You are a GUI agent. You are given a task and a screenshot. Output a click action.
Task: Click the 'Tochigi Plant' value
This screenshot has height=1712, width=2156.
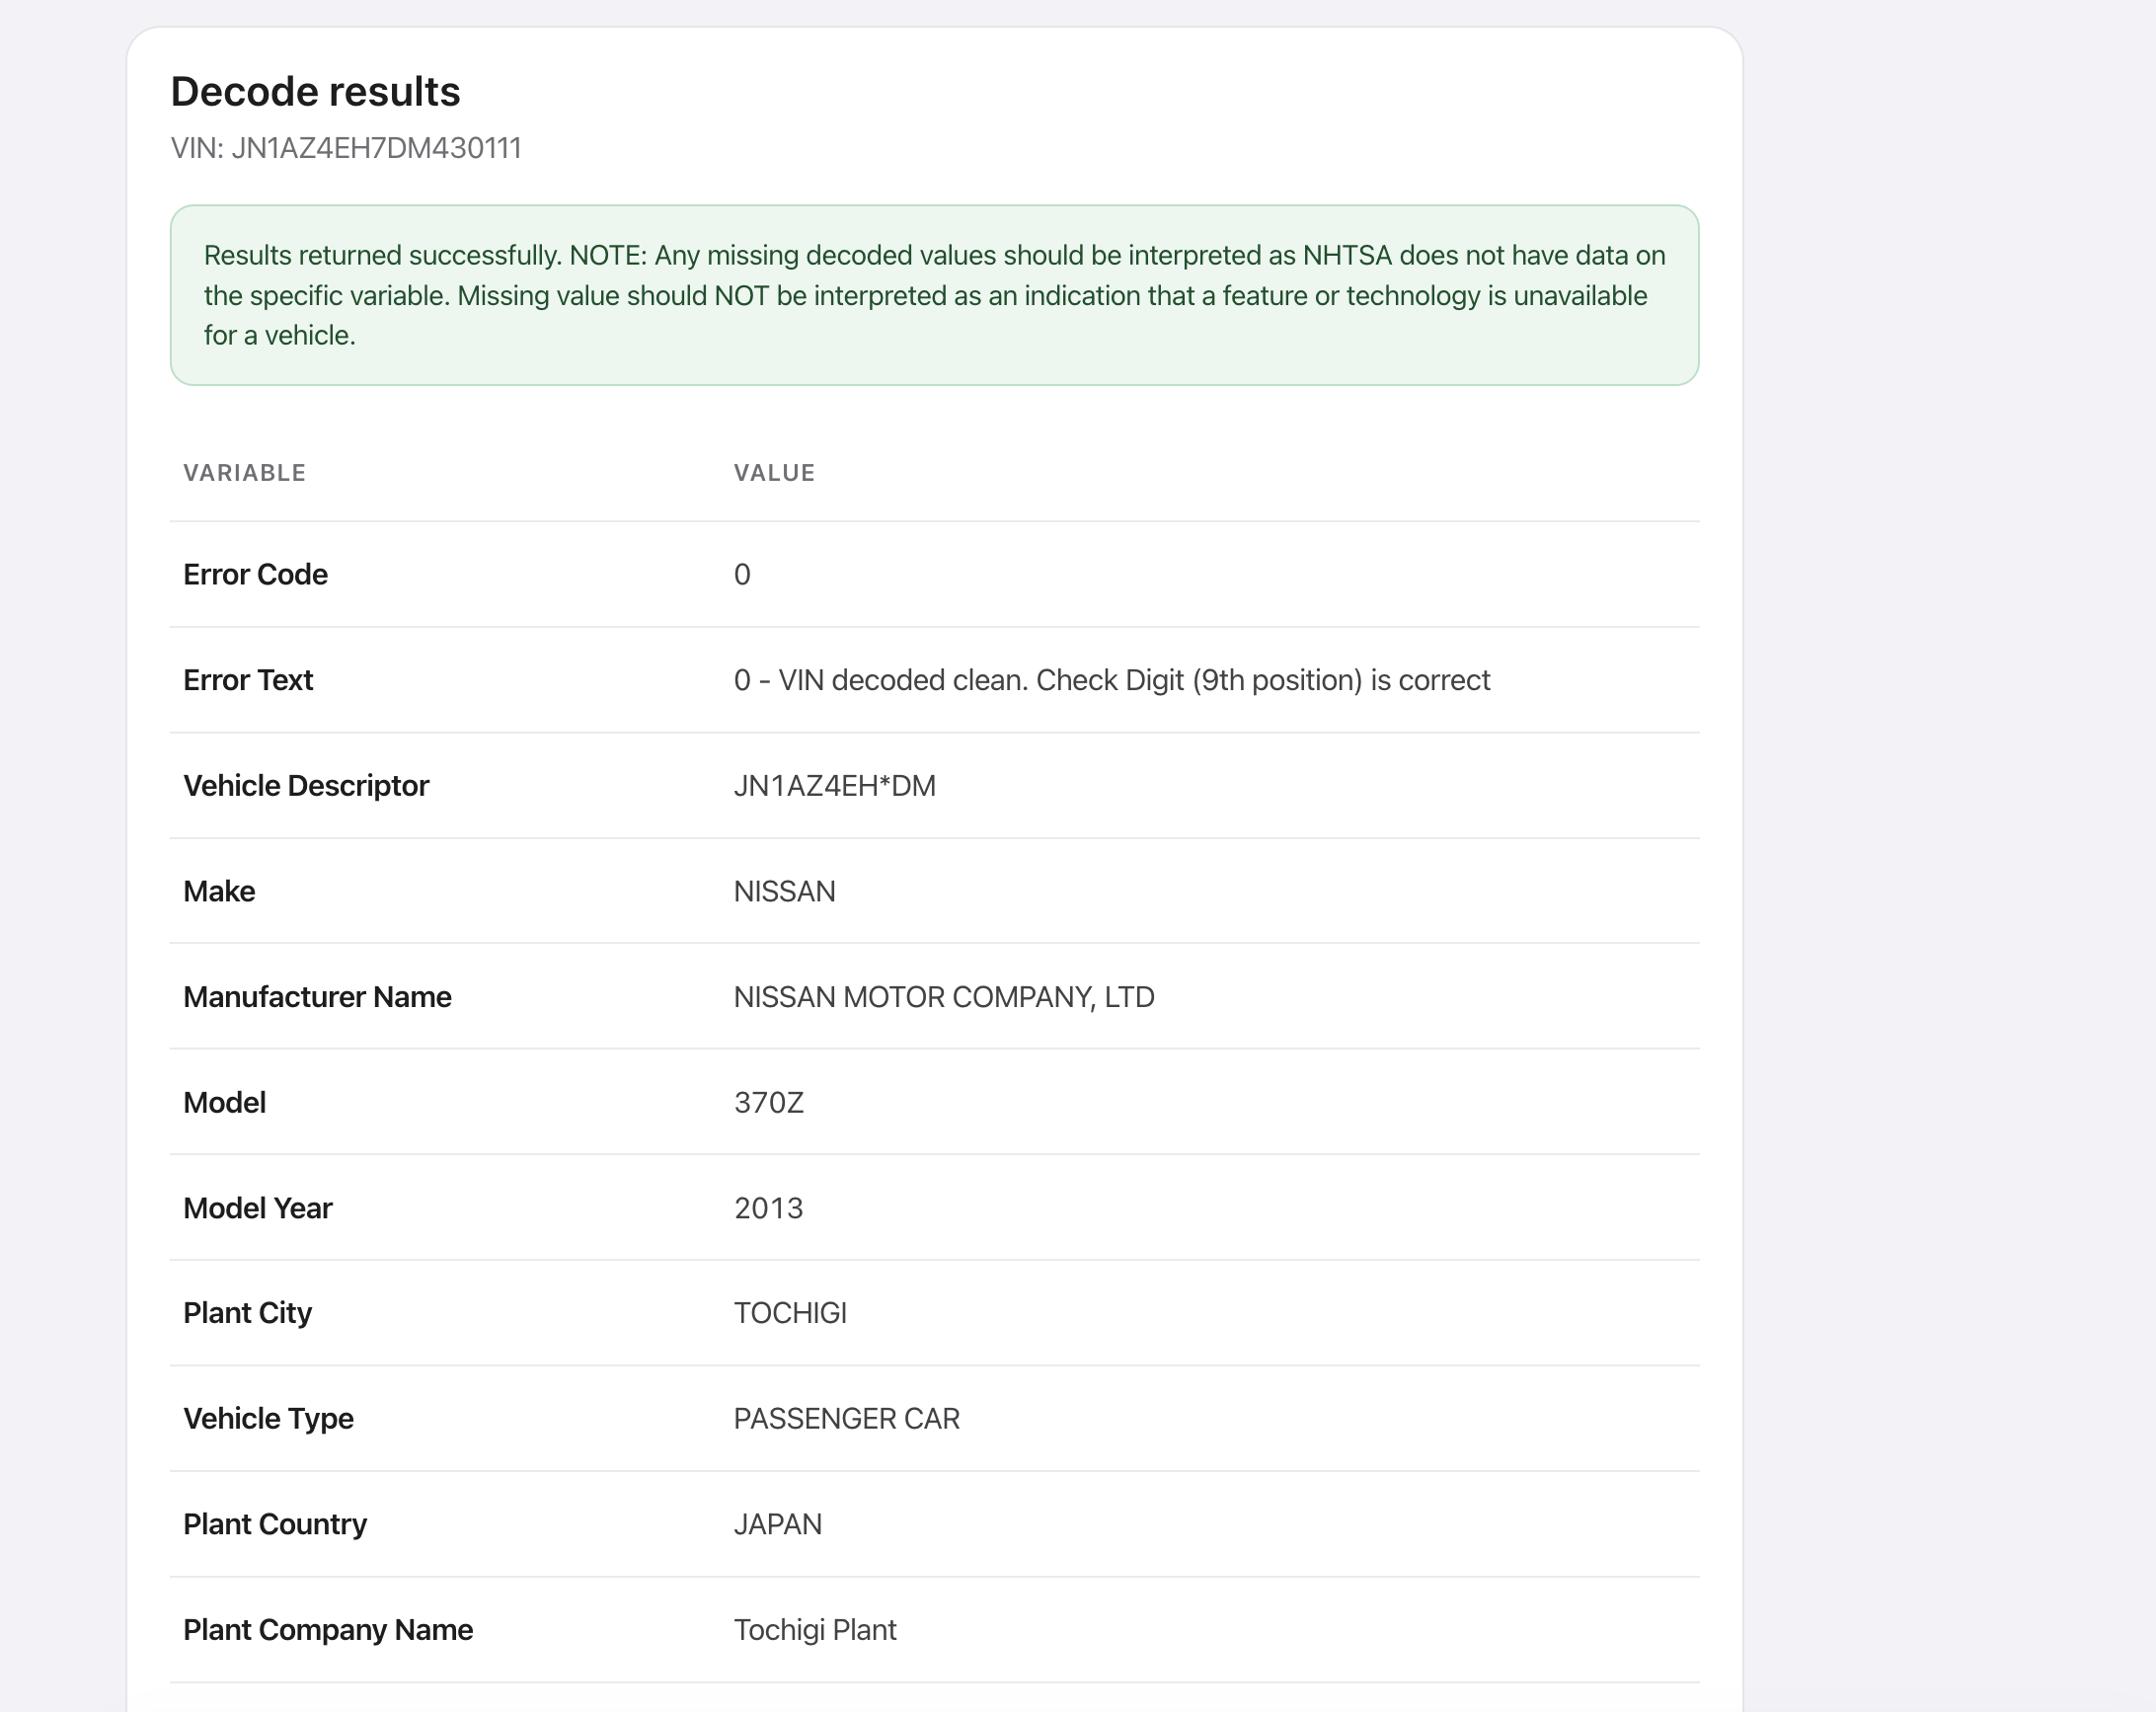pyautogui.click(x=815, y=1630)
